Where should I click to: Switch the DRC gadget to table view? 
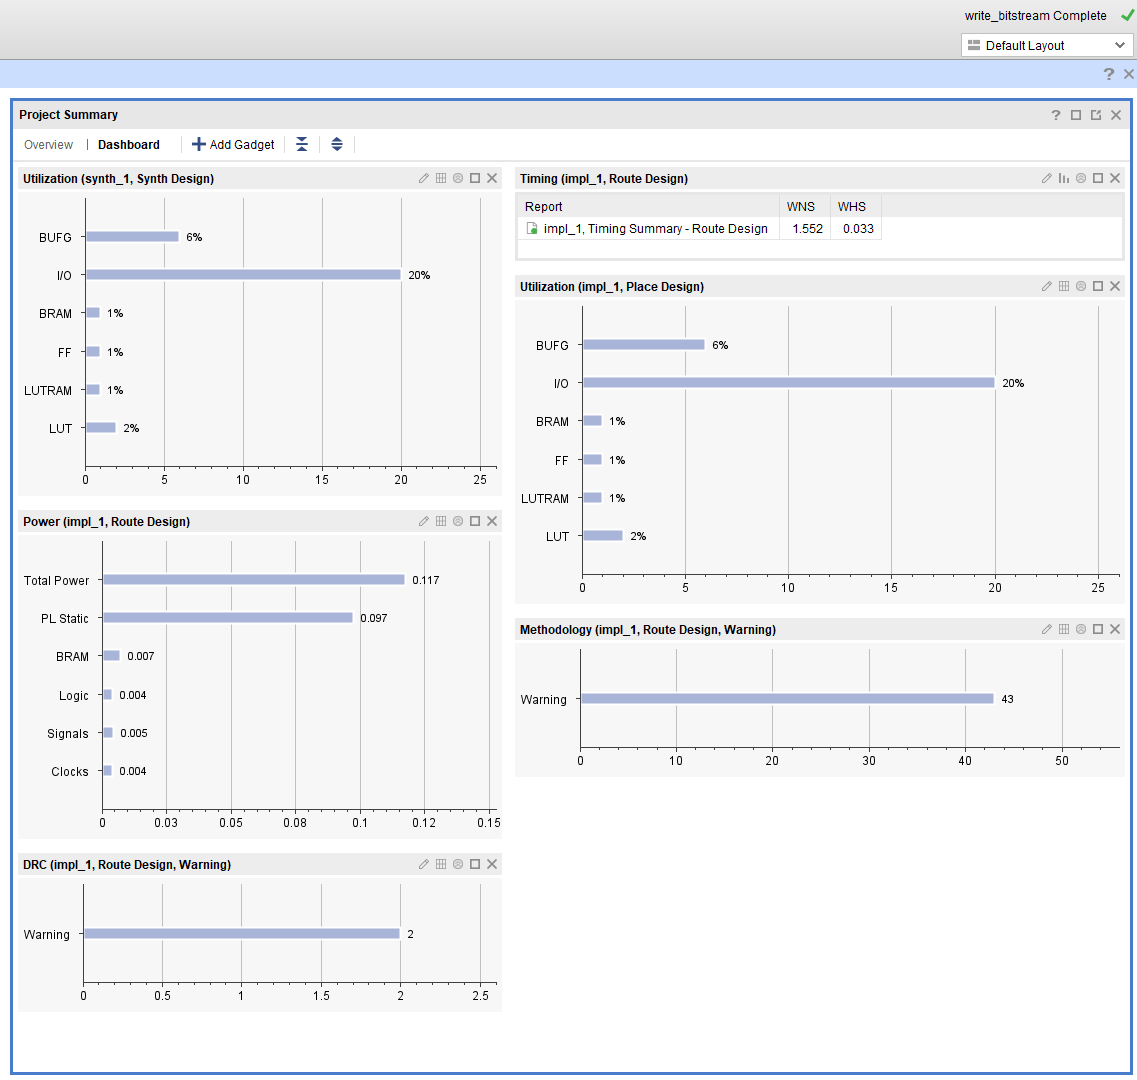tap(441, 865)
